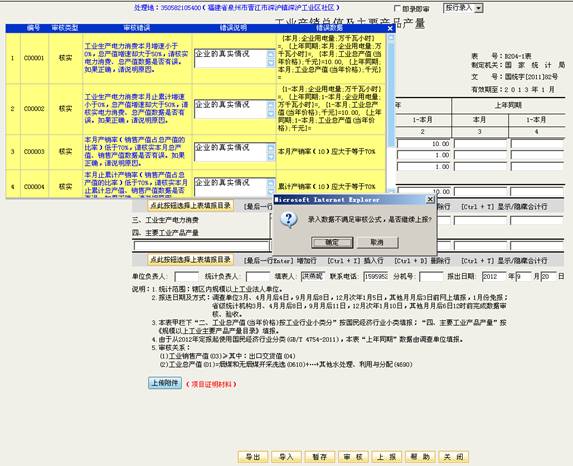Click the 审核错误 column header

coord(137,28)
